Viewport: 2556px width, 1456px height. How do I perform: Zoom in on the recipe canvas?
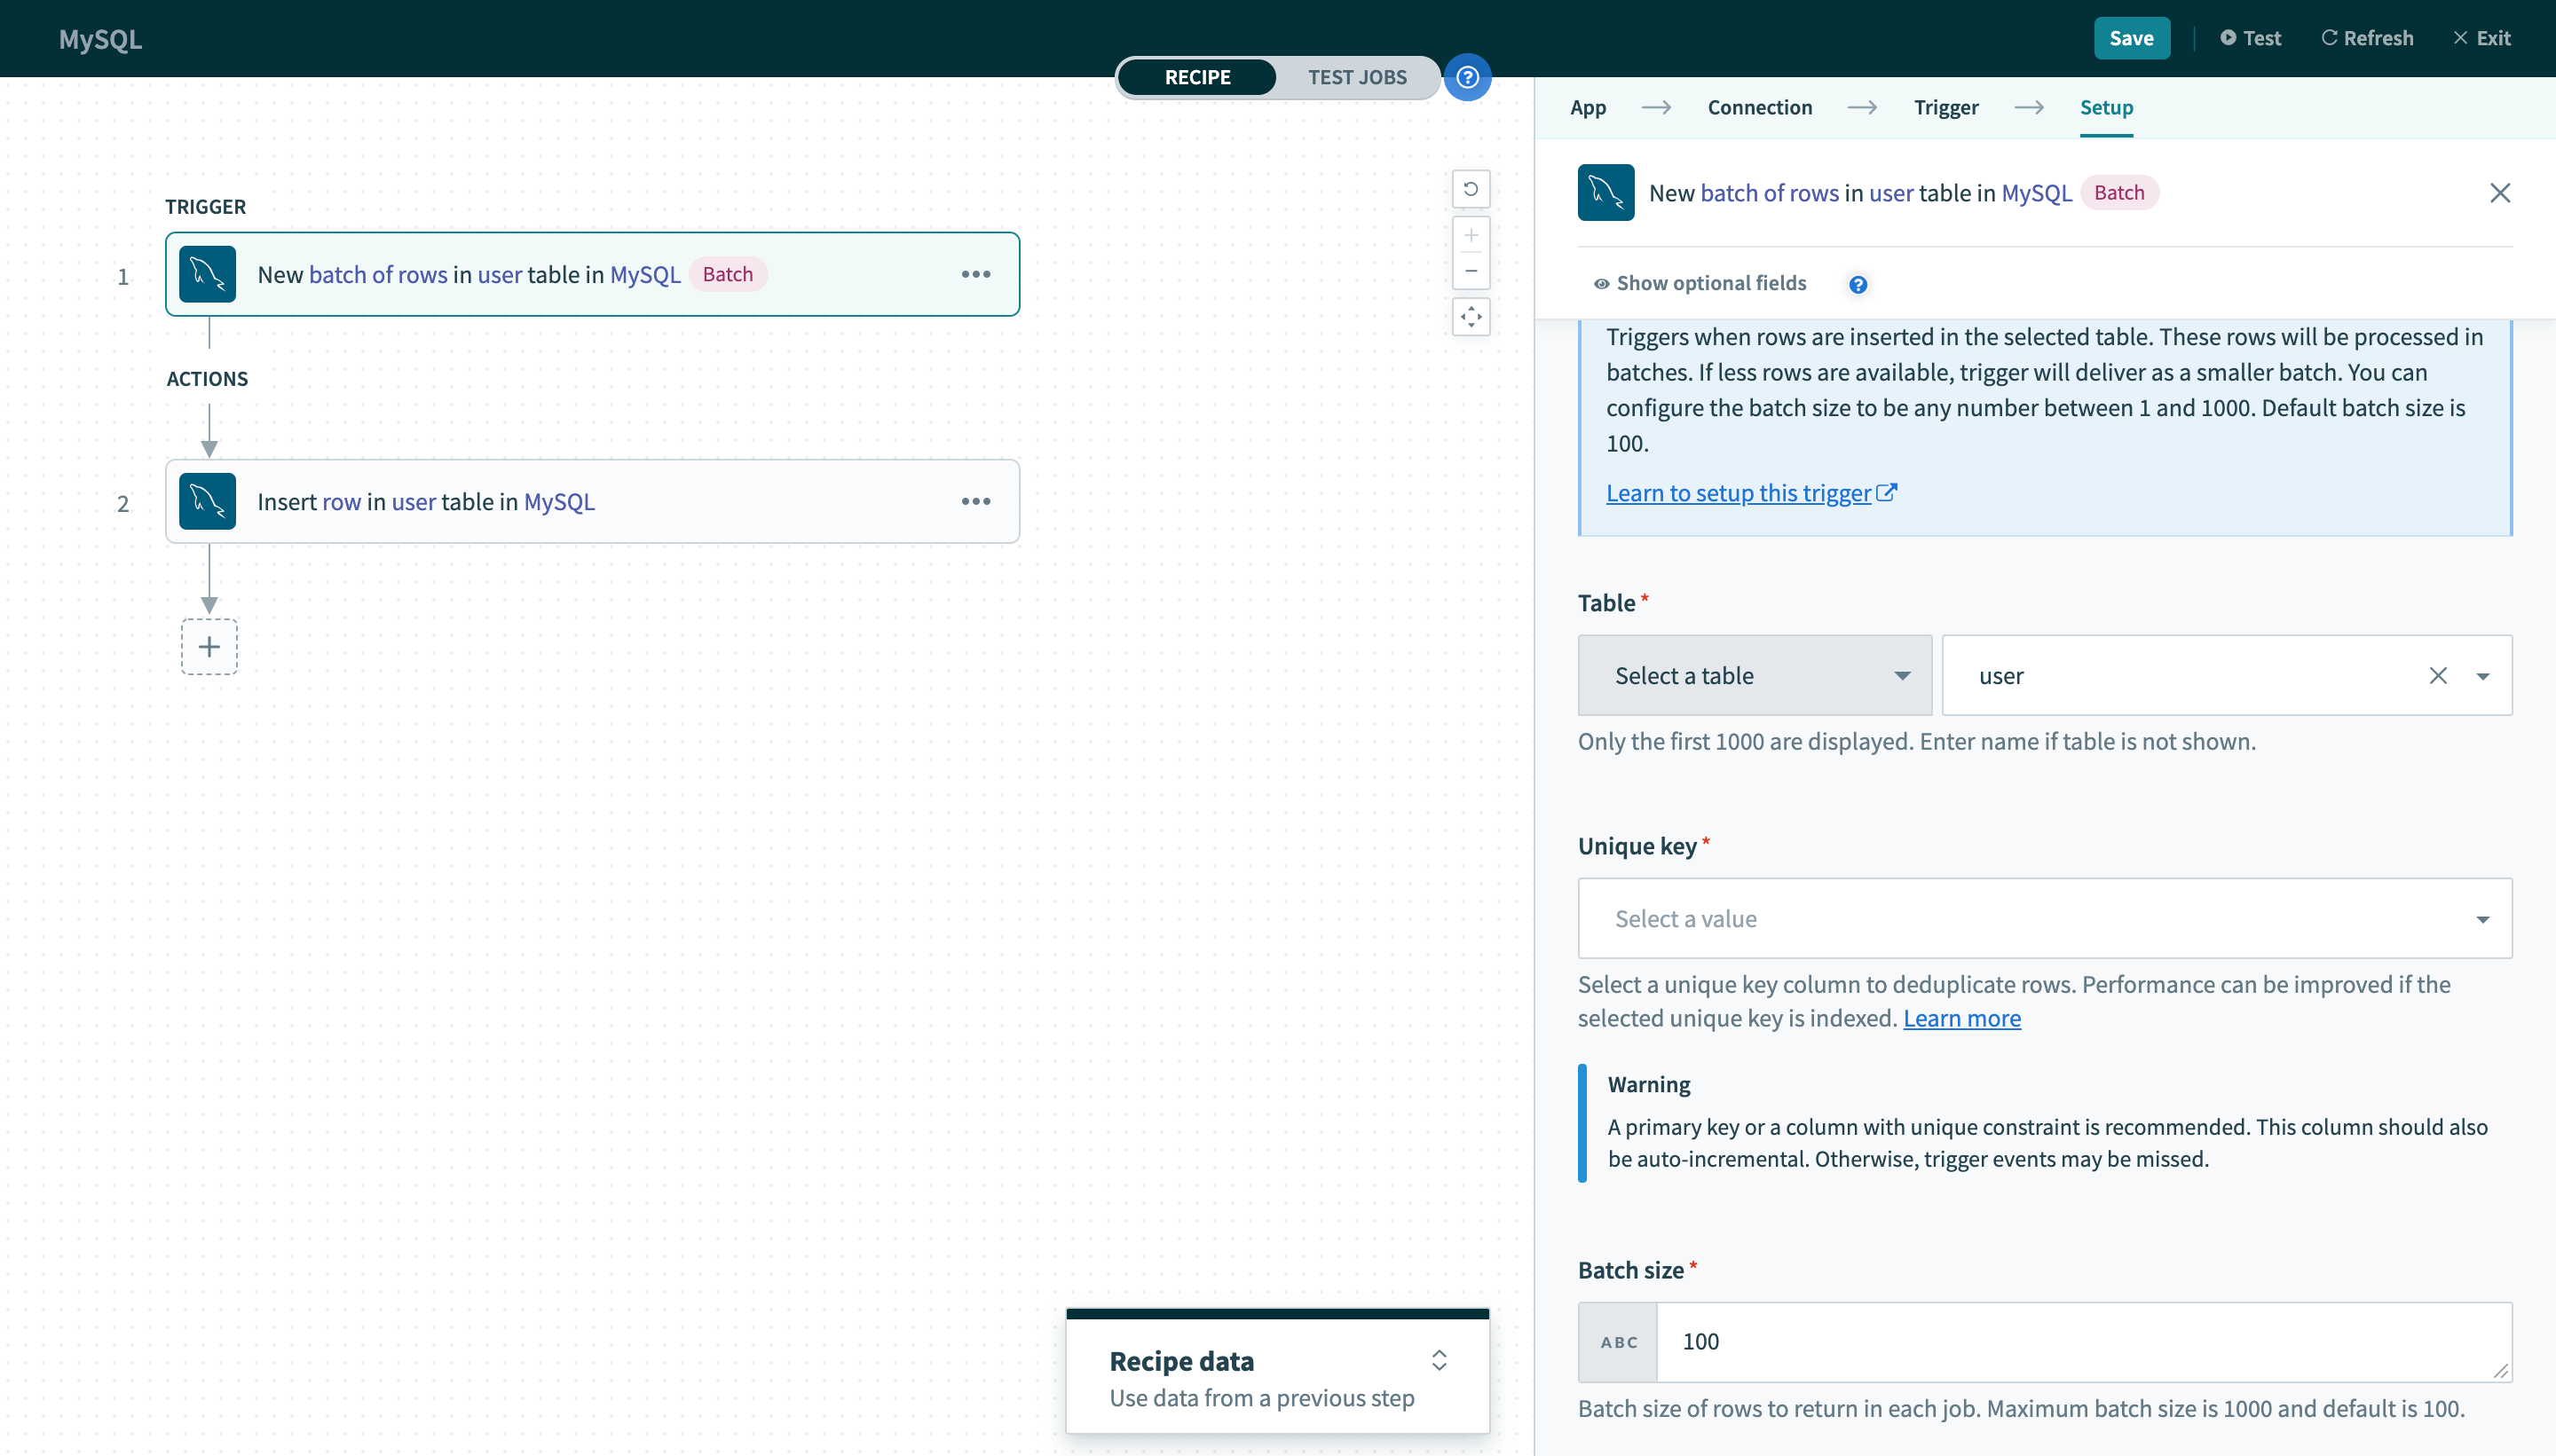[x=1470, y=236]
